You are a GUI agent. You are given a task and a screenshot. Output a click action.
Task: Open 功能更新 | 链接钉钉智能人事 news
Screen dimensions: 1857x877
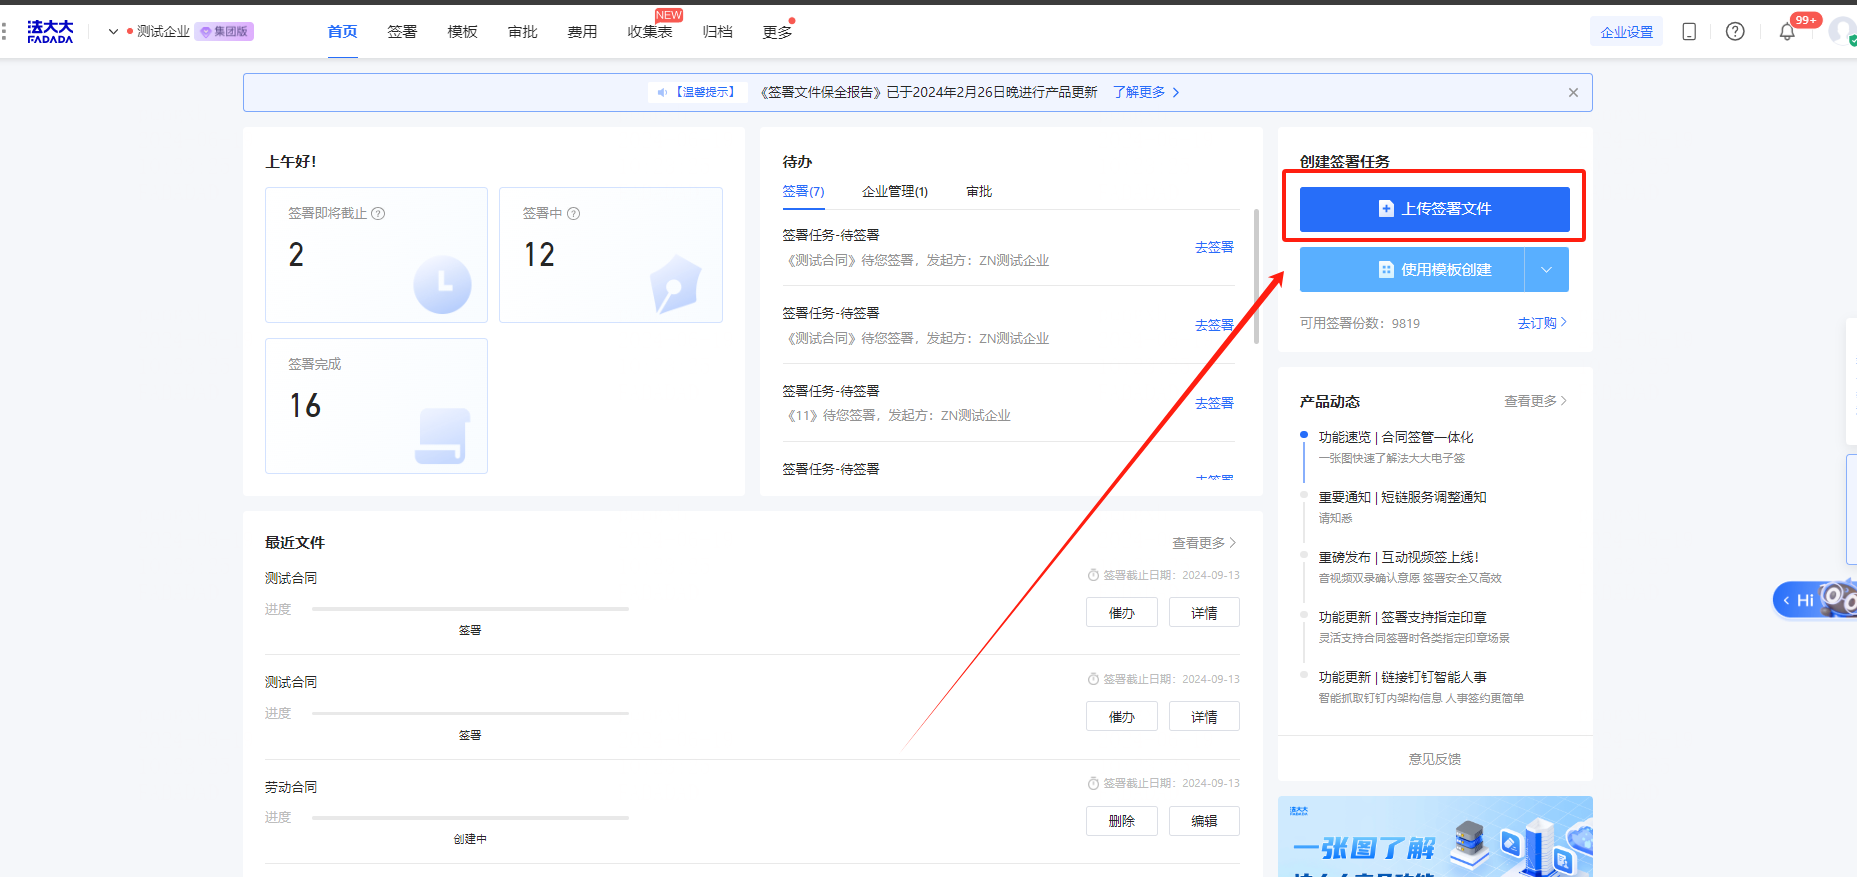[x=1402, y=677]
